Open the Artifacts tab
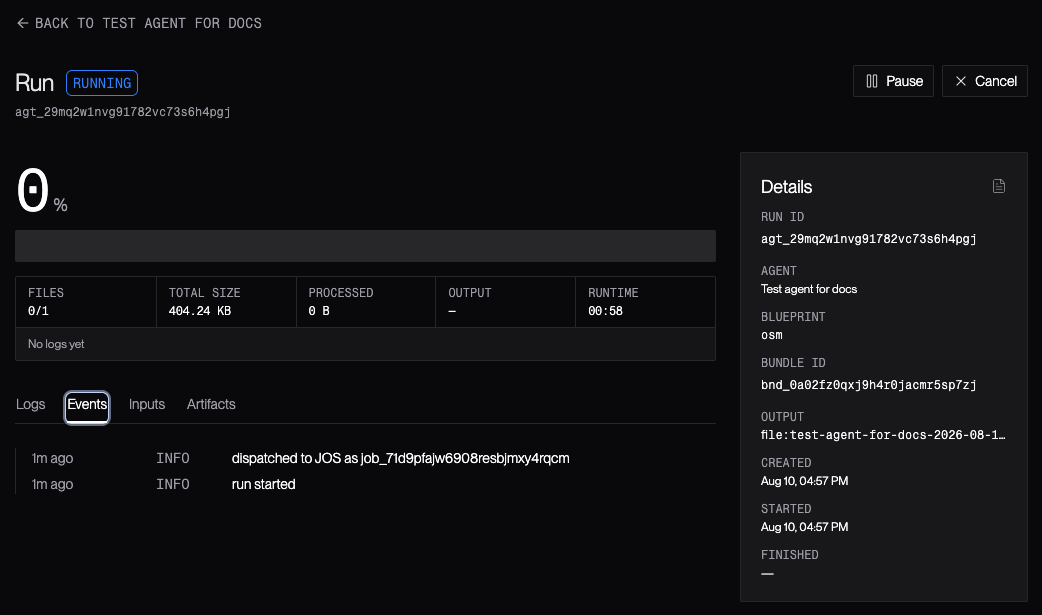The height and width of the screenshot is (615, 1042). [211, 404]
